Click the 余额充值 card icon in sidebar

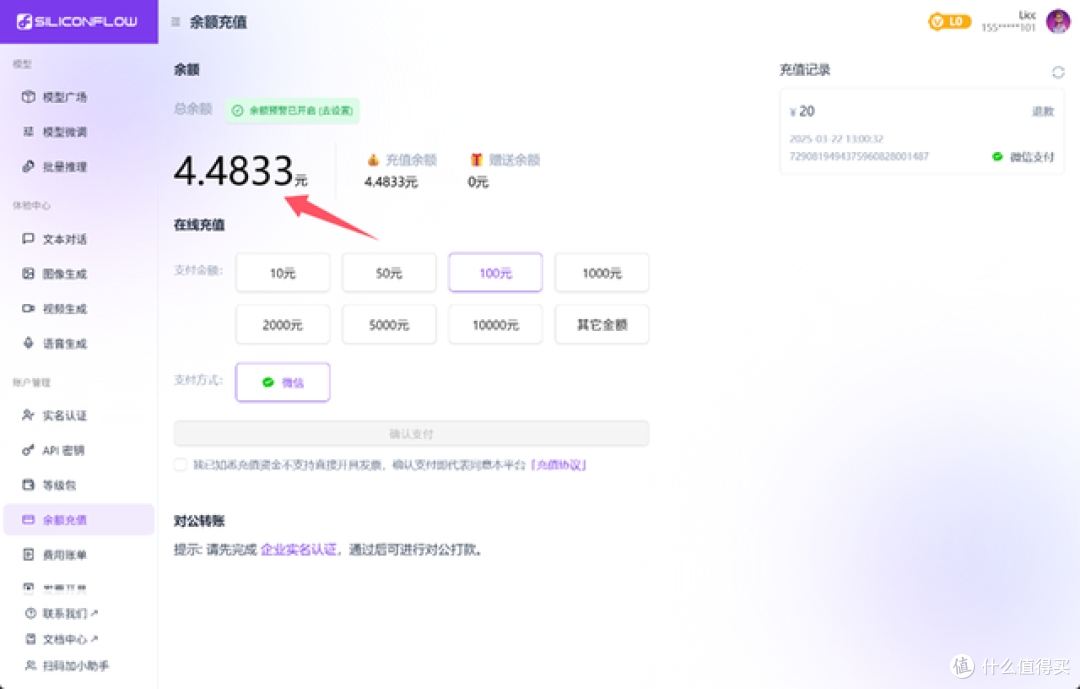tap(28, 520)
